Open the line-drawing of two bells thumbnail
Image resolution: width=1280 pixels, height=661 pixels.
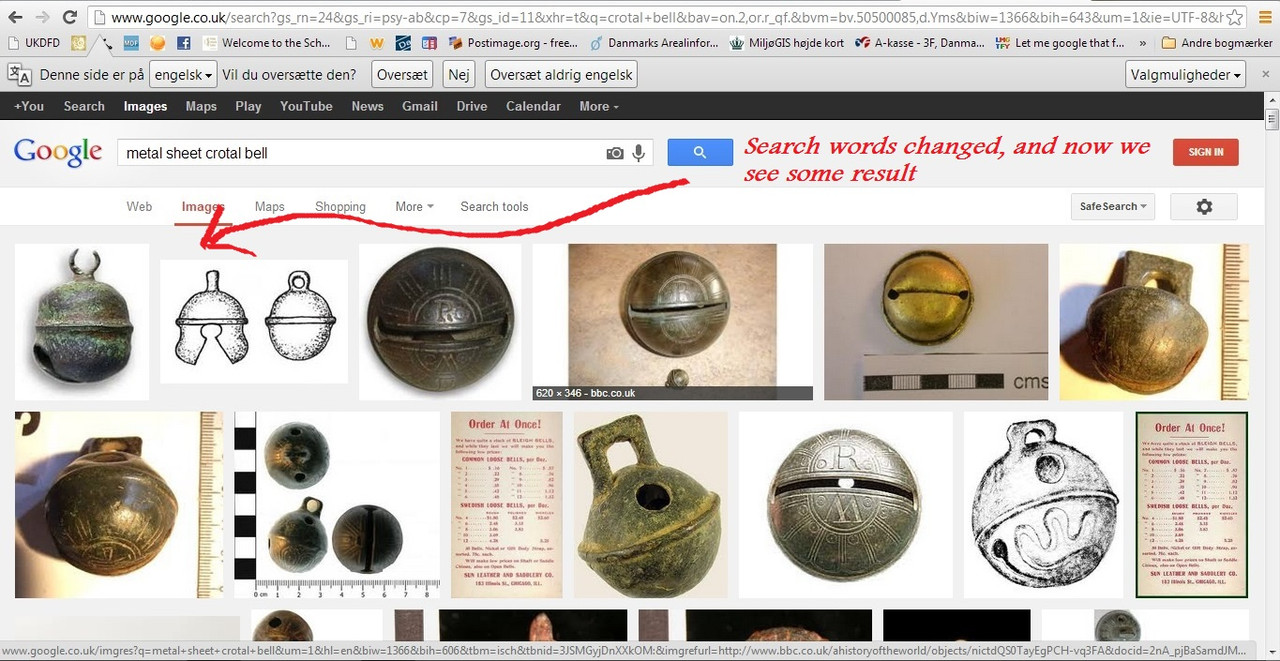(x=254, y=321)
